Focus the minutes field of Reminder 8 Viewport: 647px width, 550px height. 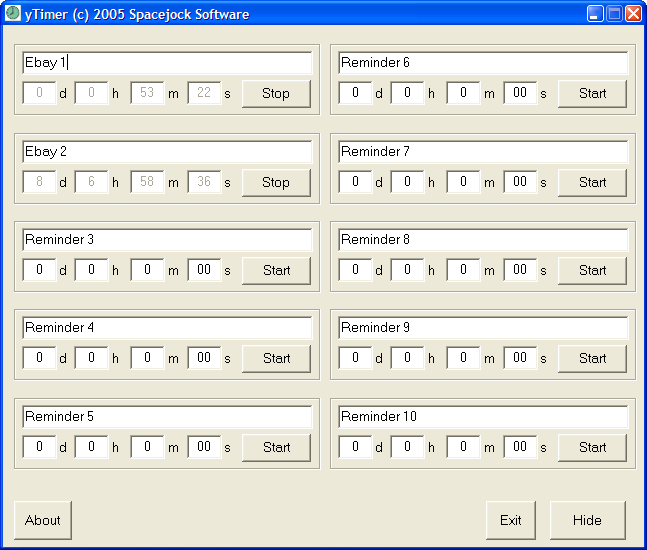click(463, 270)
